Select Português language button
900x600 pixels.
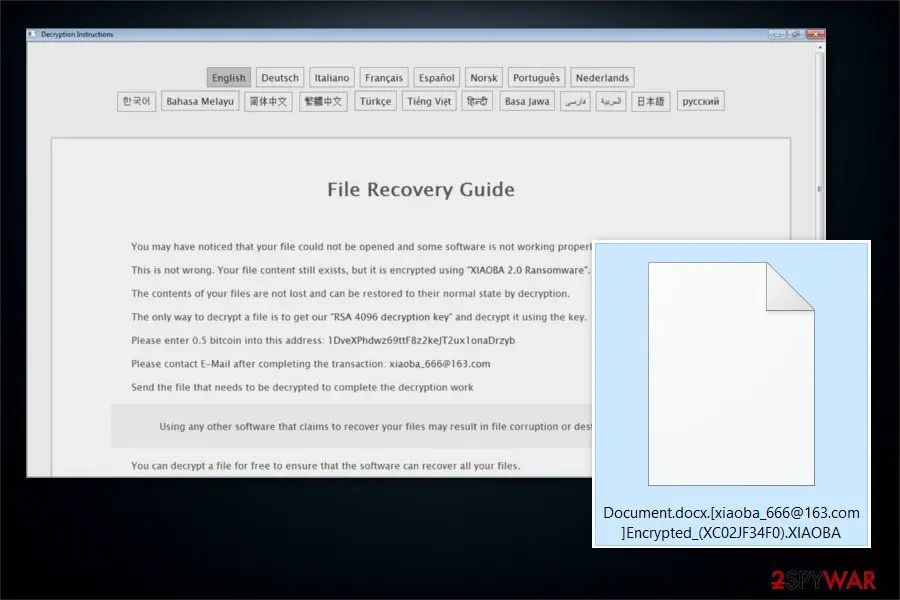[536, 78]
